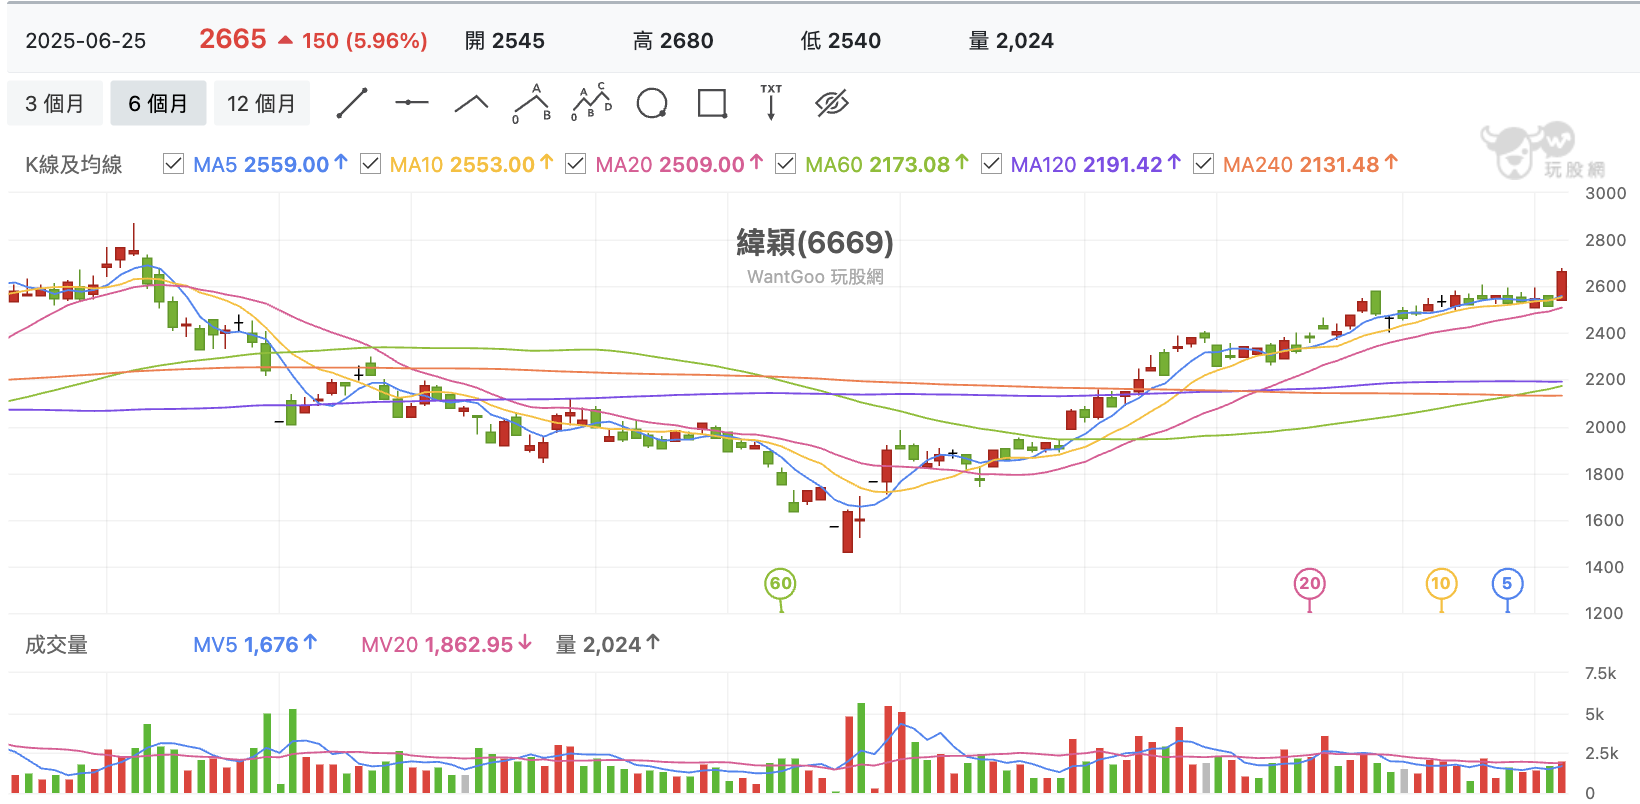This screenshot has width=1640, height=804.
Task: Click the 150 (5.96%) change value
Action: click(x=364, y=41)
